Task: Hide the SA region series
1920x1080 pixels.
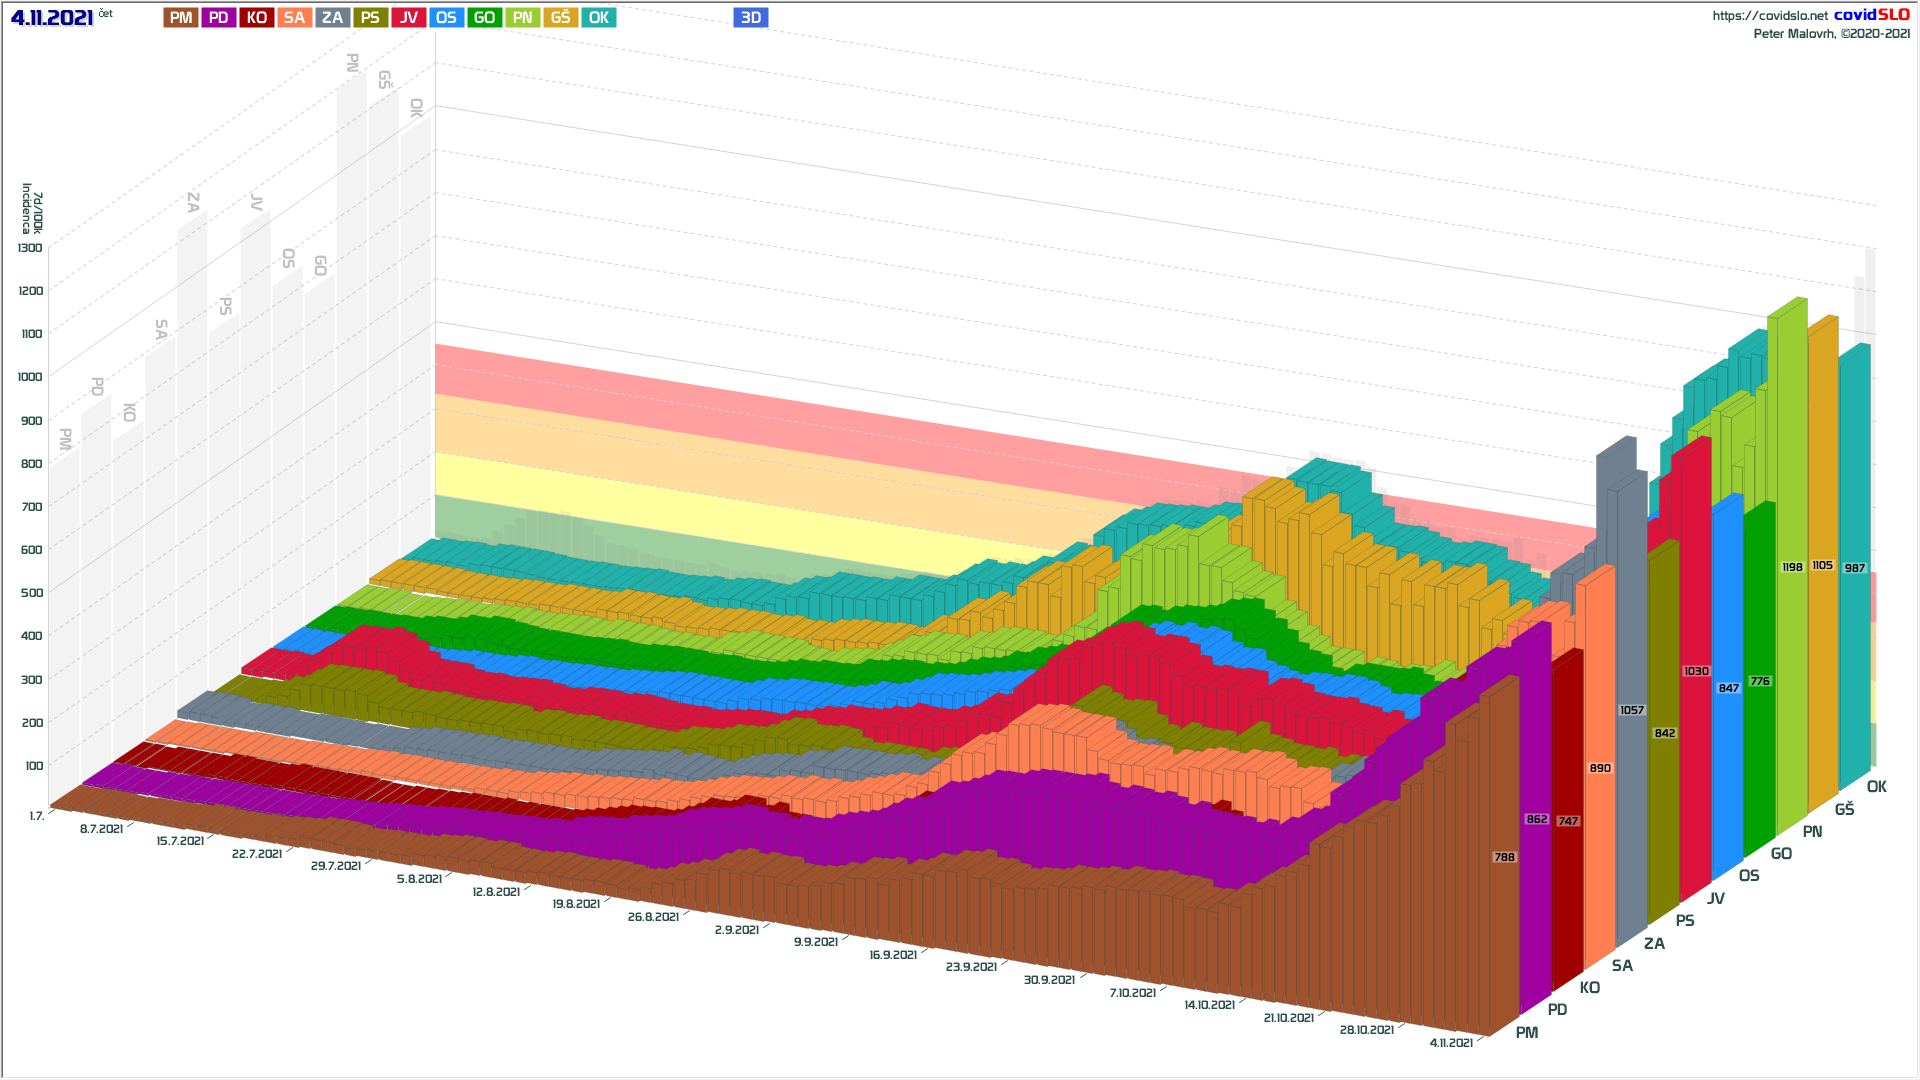Action: click(x=294, y=18)
